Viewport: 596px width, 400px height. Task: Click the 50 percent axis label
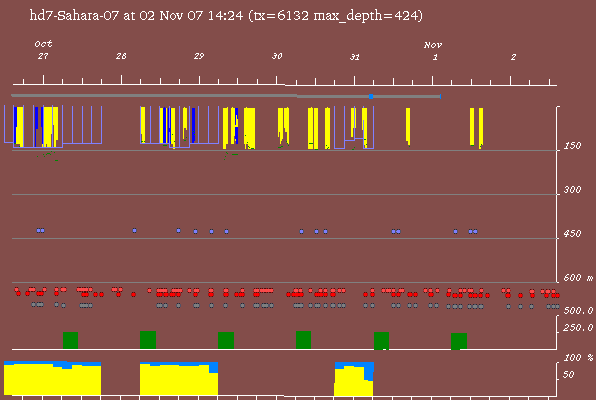click(x=569, y=375)
